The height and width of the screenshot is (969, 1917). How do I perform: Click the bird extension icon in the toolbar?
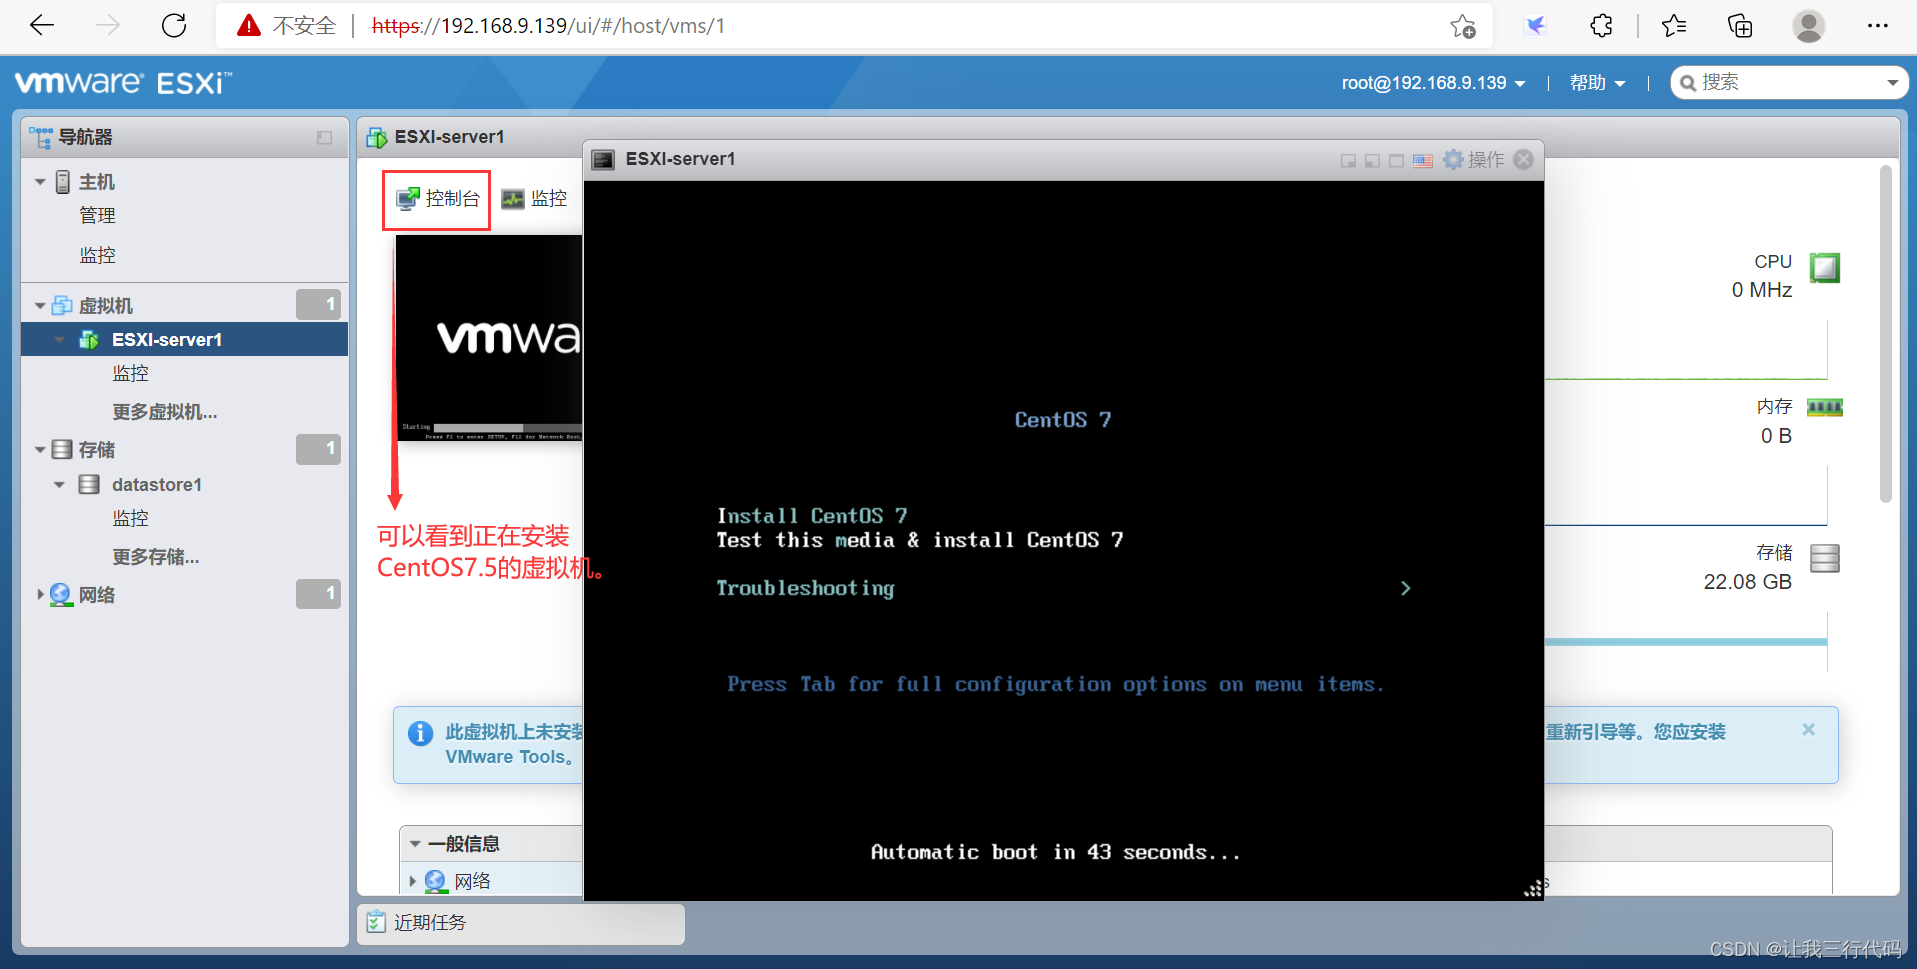pyautogui.click(x=1535, y=26)
